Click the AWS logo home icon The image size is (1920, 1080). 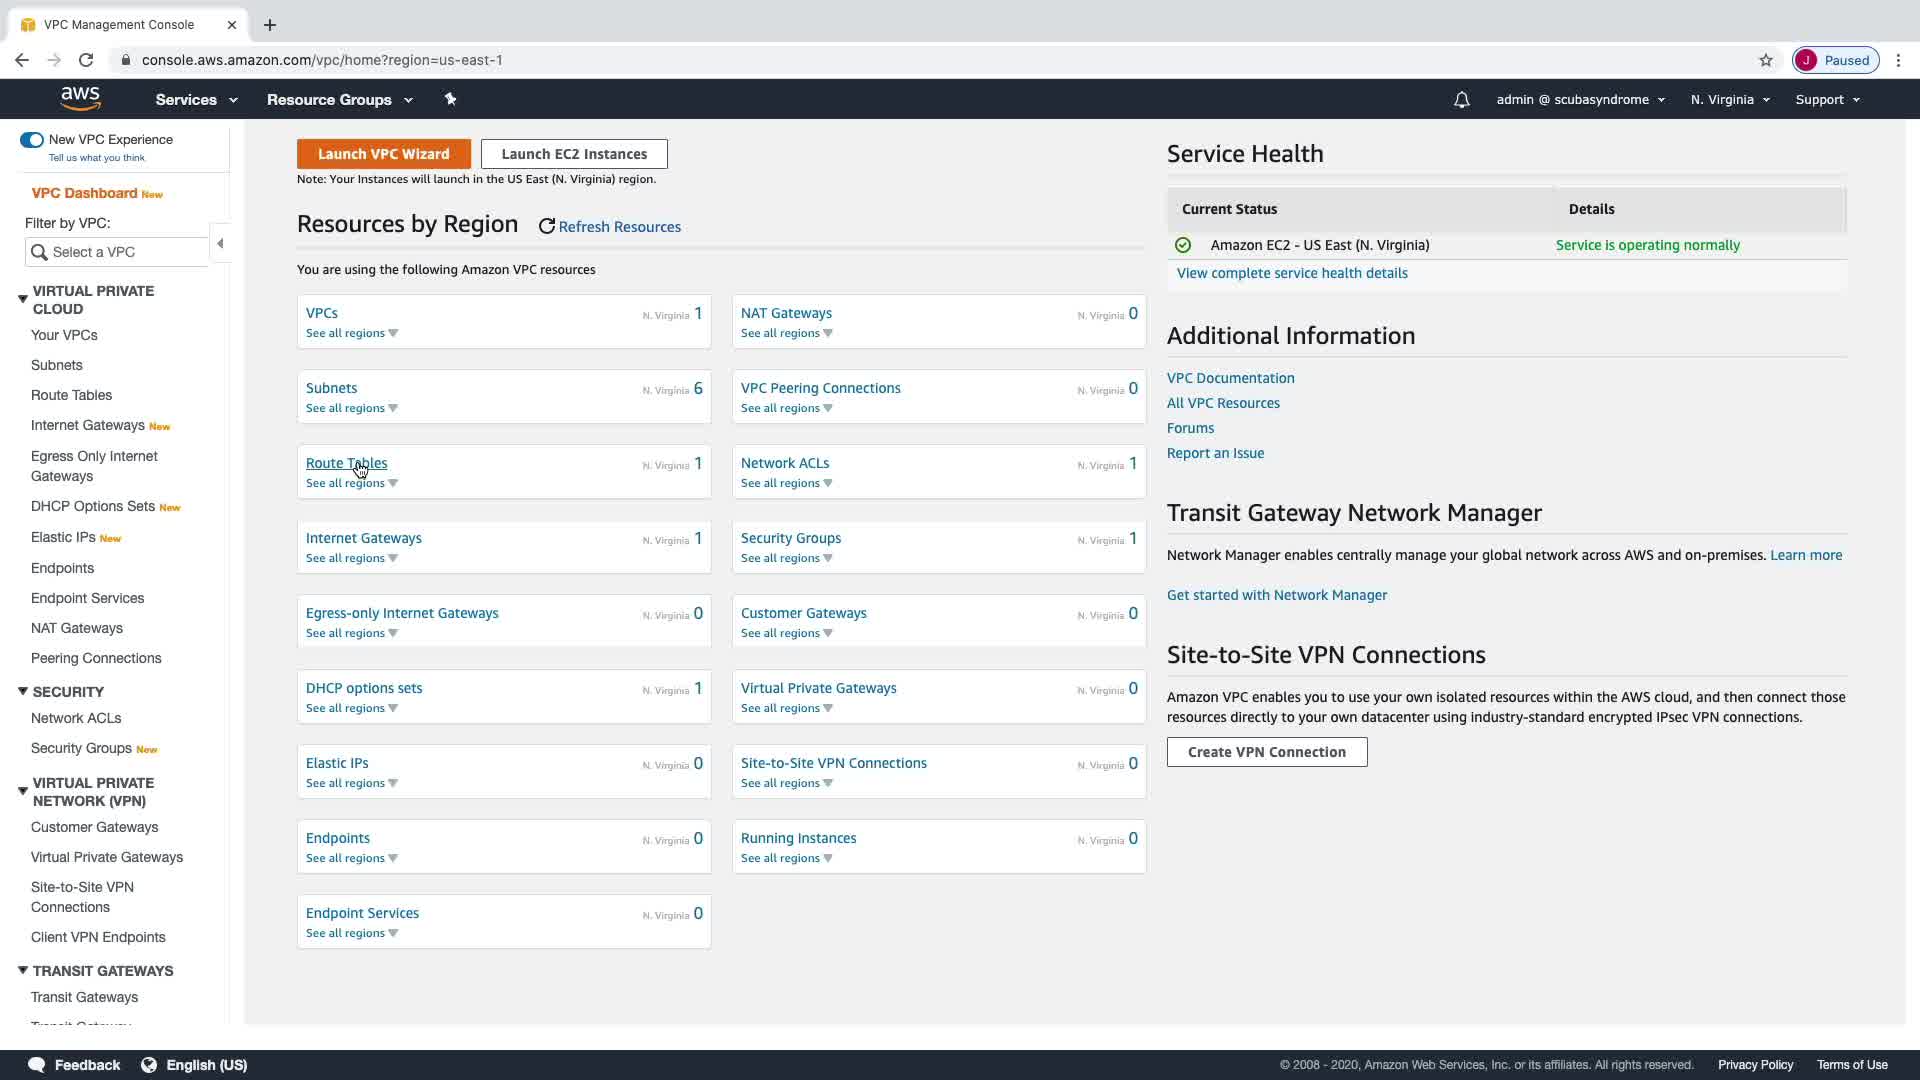click(x=80, y=98)
